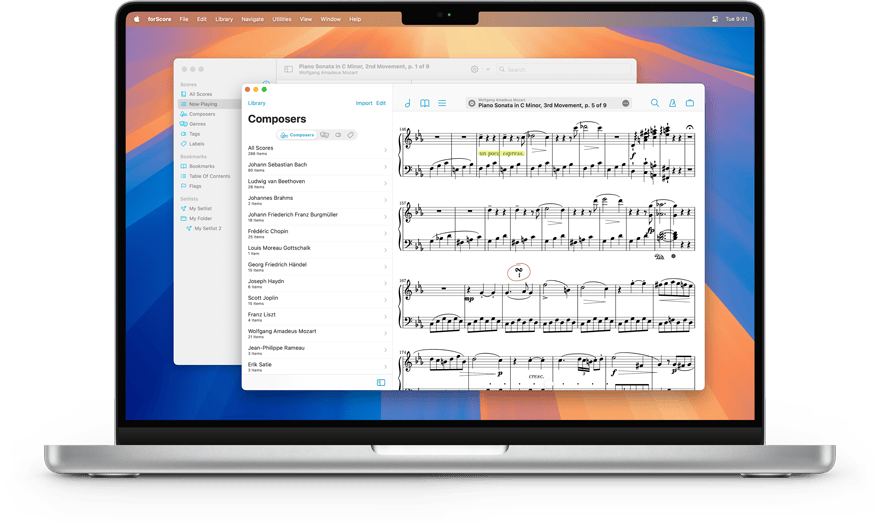Toggle the sidebar icon in the back window toolbar
Screen dimensions: 880x524
[x=288, y=70]
